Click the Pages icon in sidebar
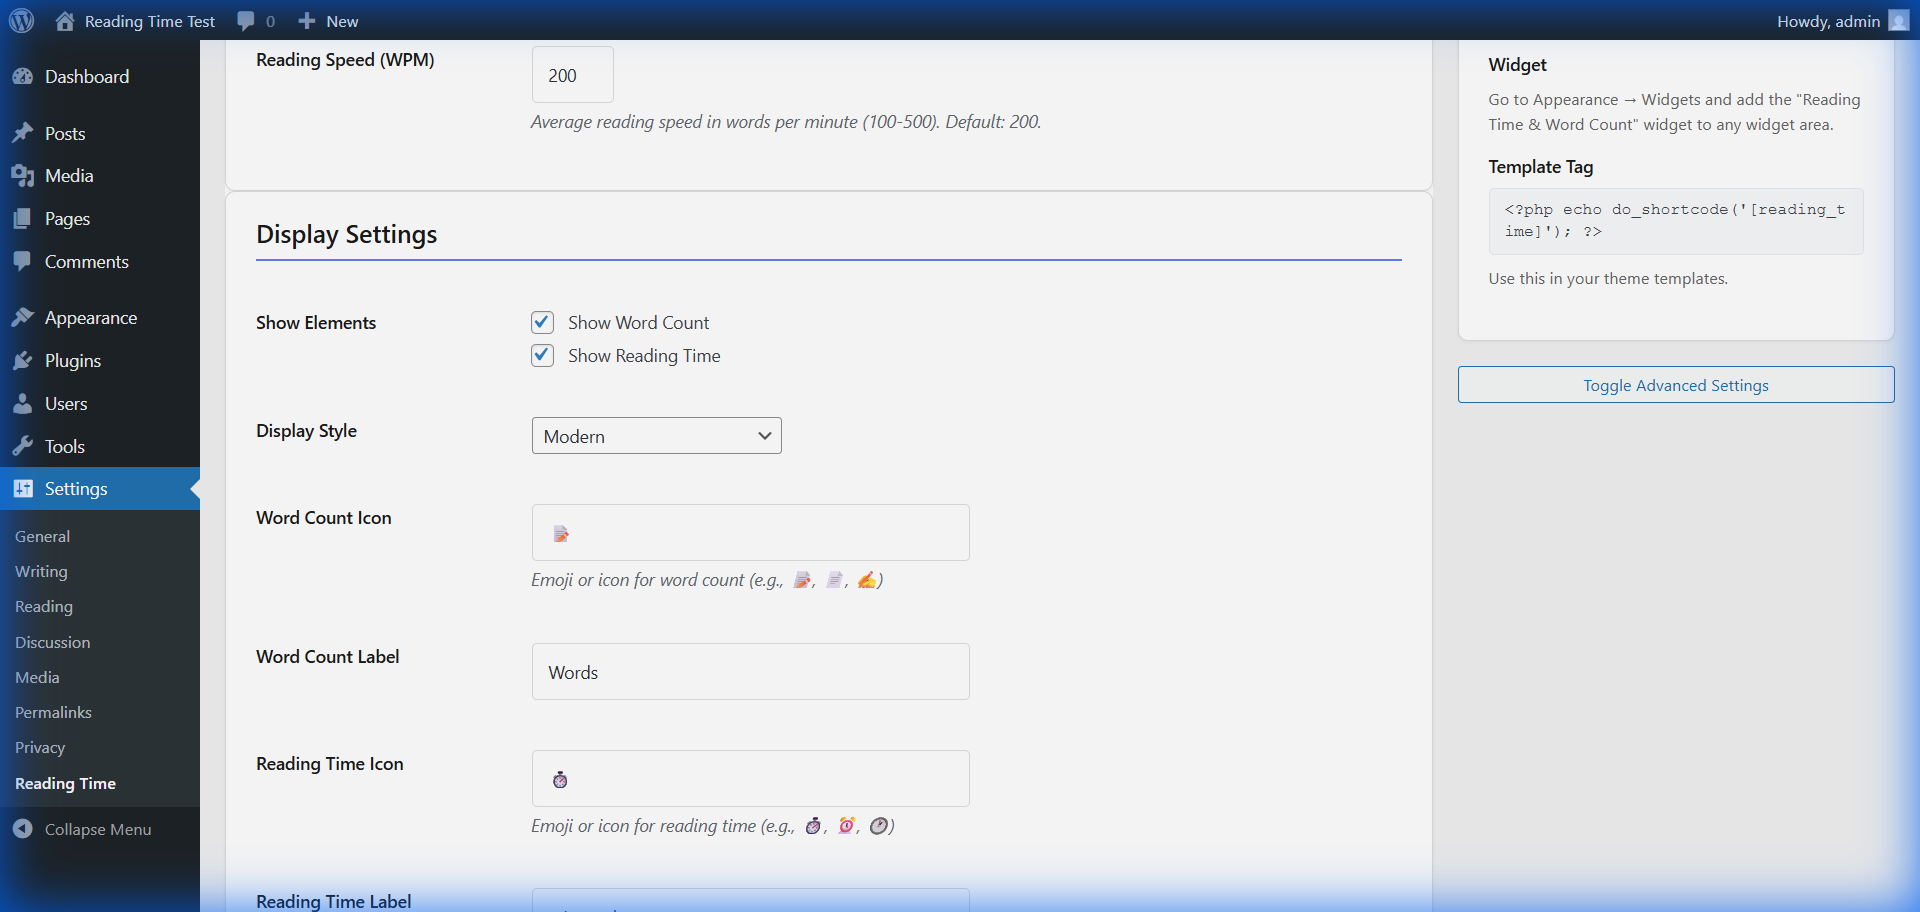Viewport: 1920px width, 912px height. point(23,219)
